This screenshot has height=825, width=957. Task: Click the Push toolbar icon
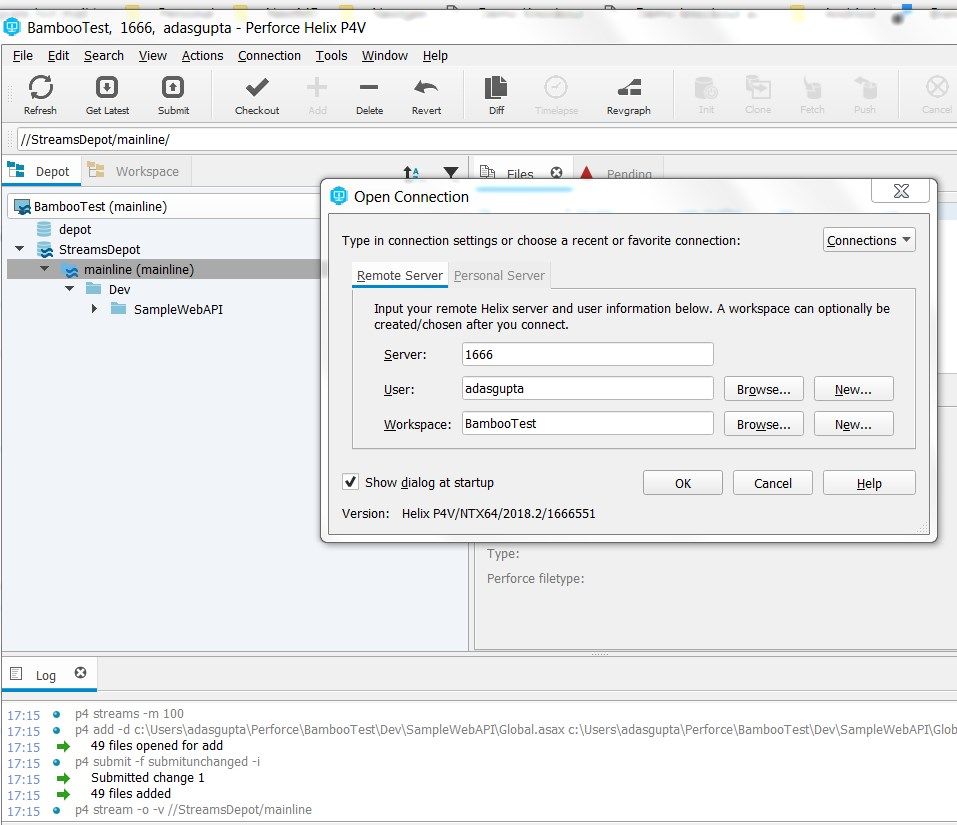pyautogui.click(x=865, y=87)
